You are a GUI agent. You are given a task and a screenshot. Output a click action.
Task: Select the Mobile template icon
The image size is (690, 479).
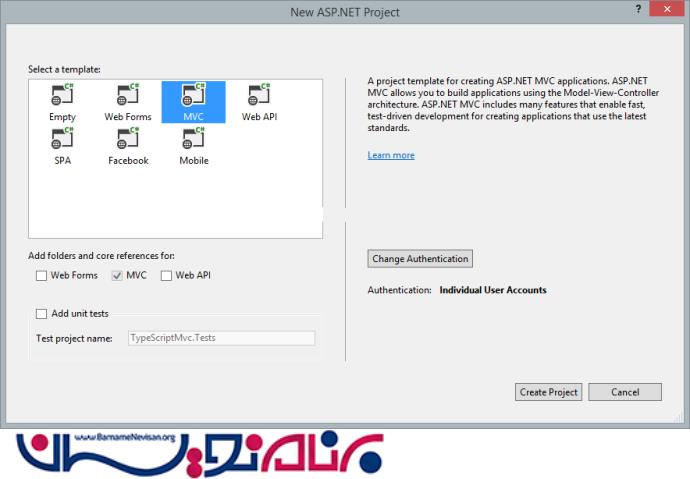pos(193,138)
